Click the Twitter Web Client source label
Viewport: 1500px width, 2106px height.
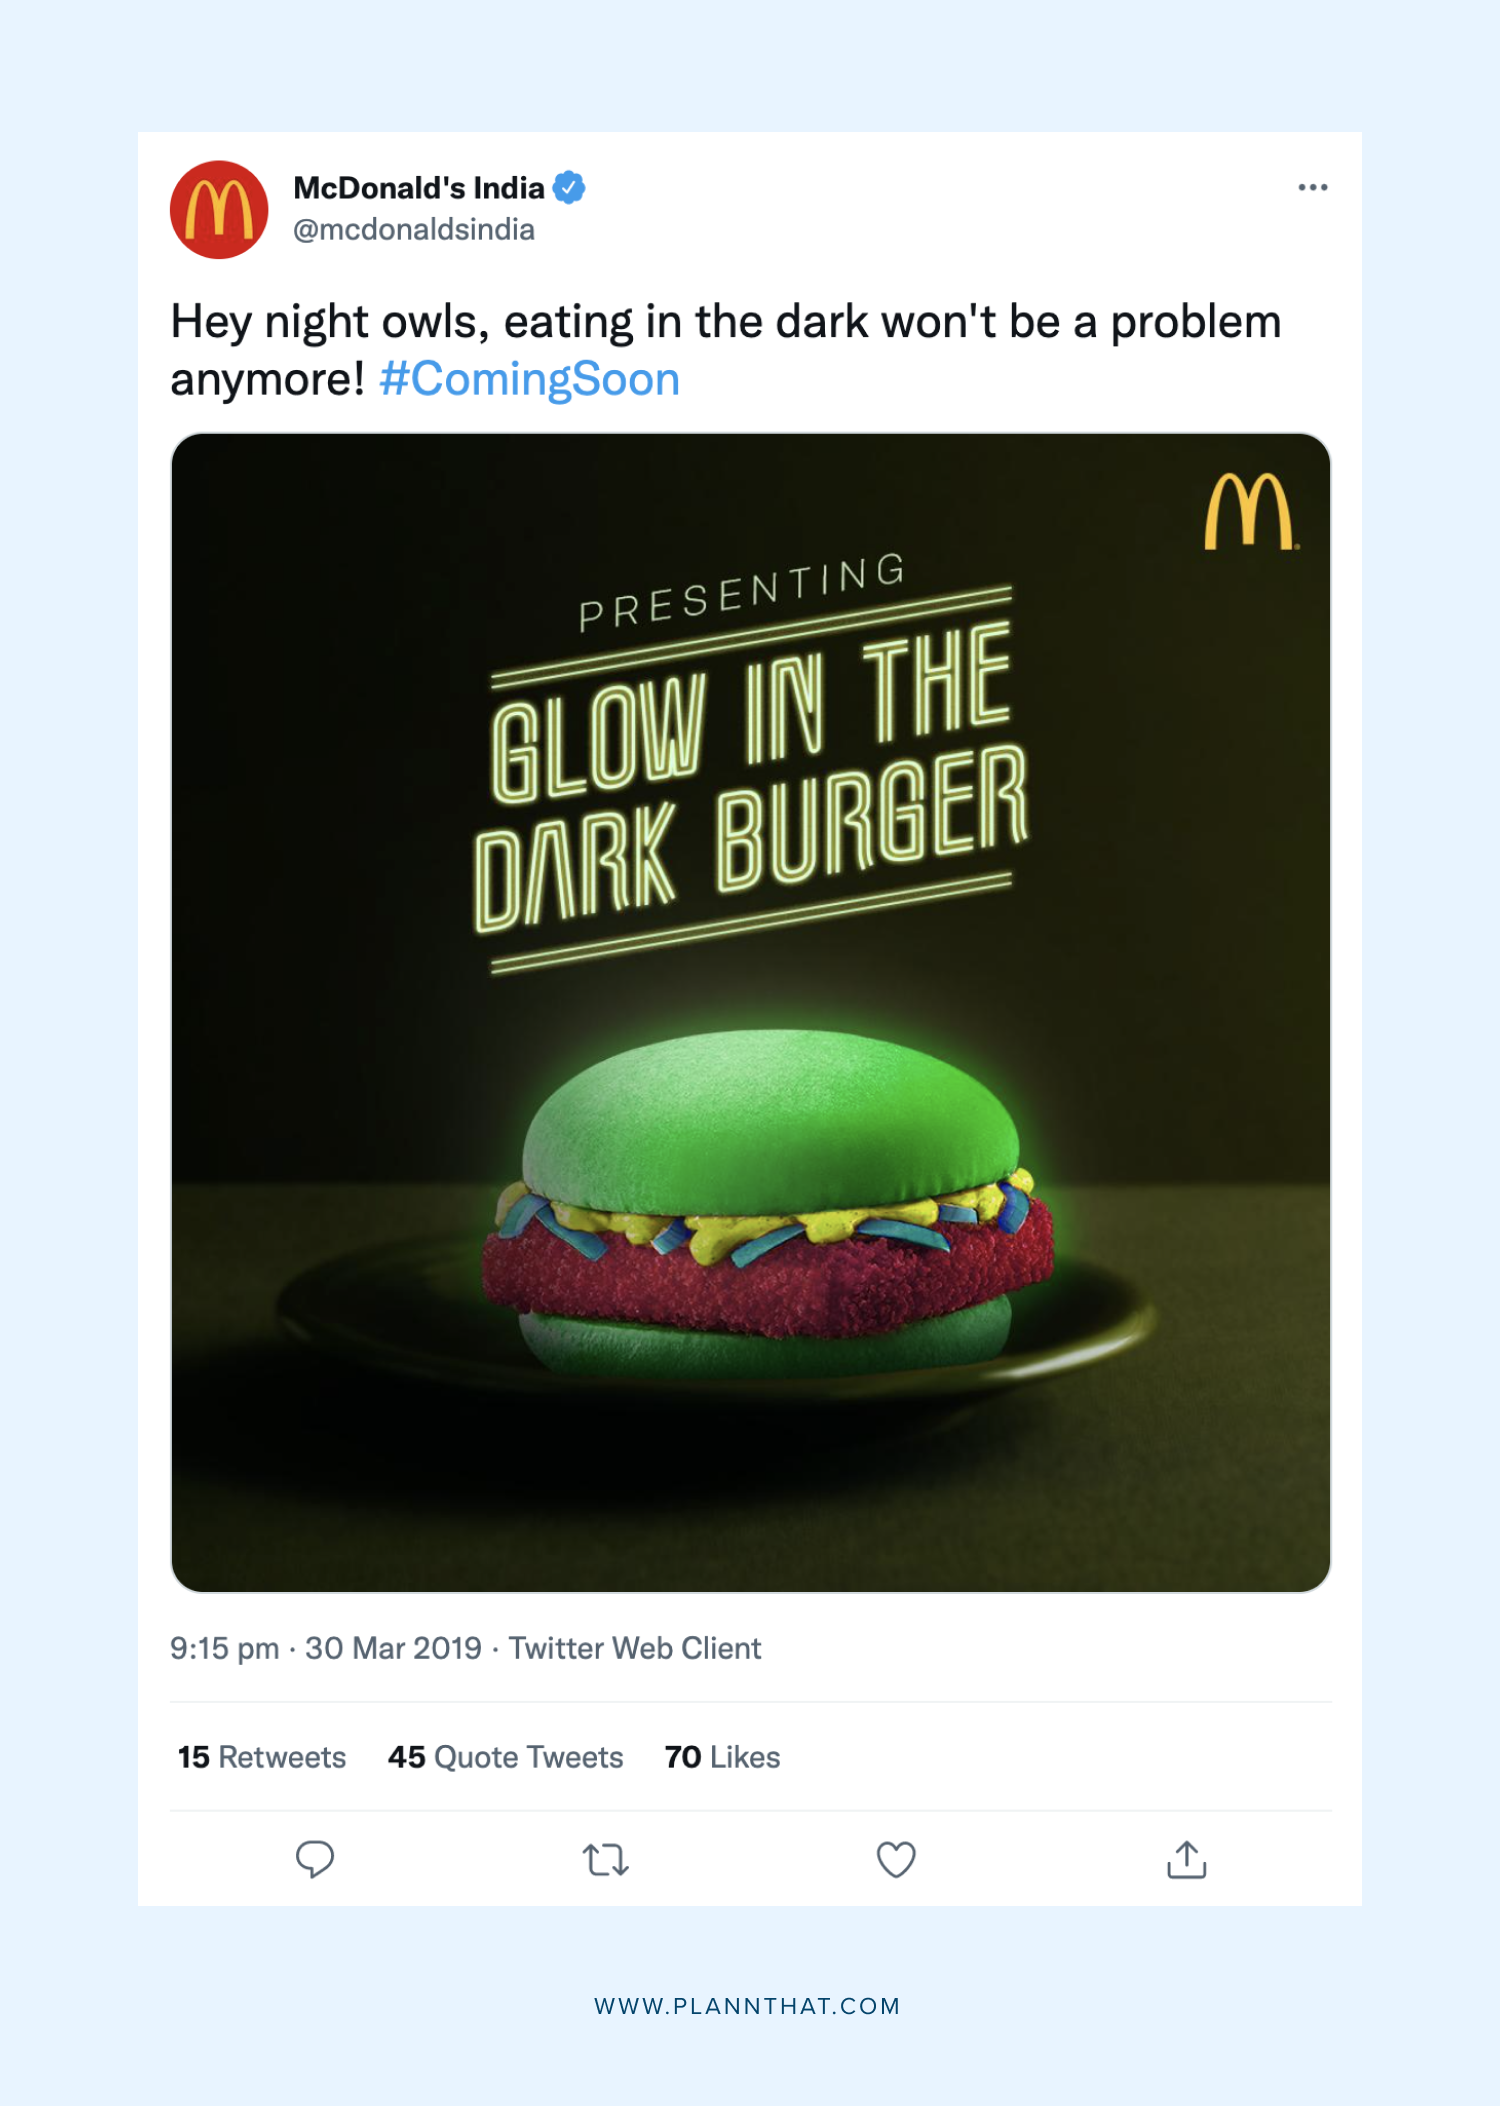(635, 1648)
